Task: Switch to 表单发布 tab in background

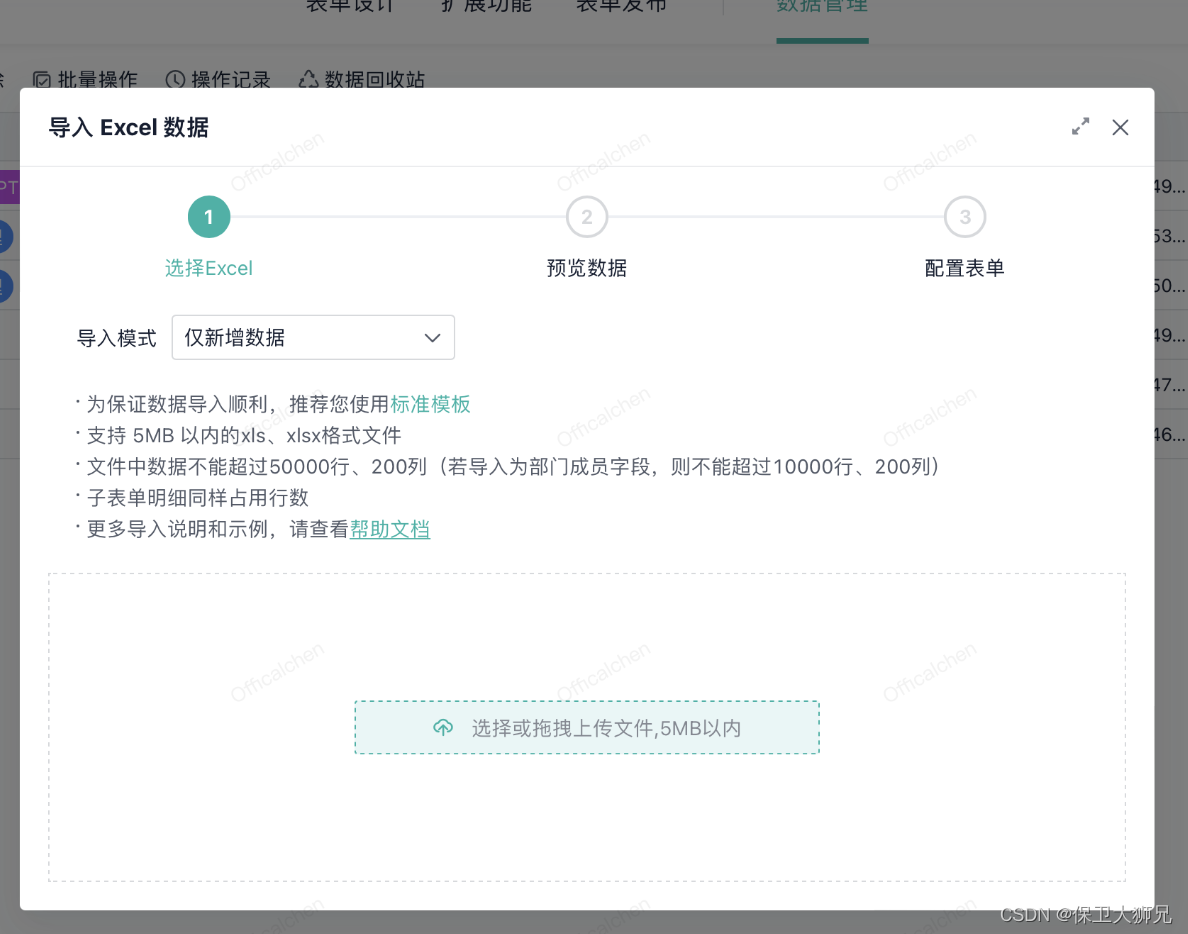Action: pyautogui.click(x=621, y=6)
